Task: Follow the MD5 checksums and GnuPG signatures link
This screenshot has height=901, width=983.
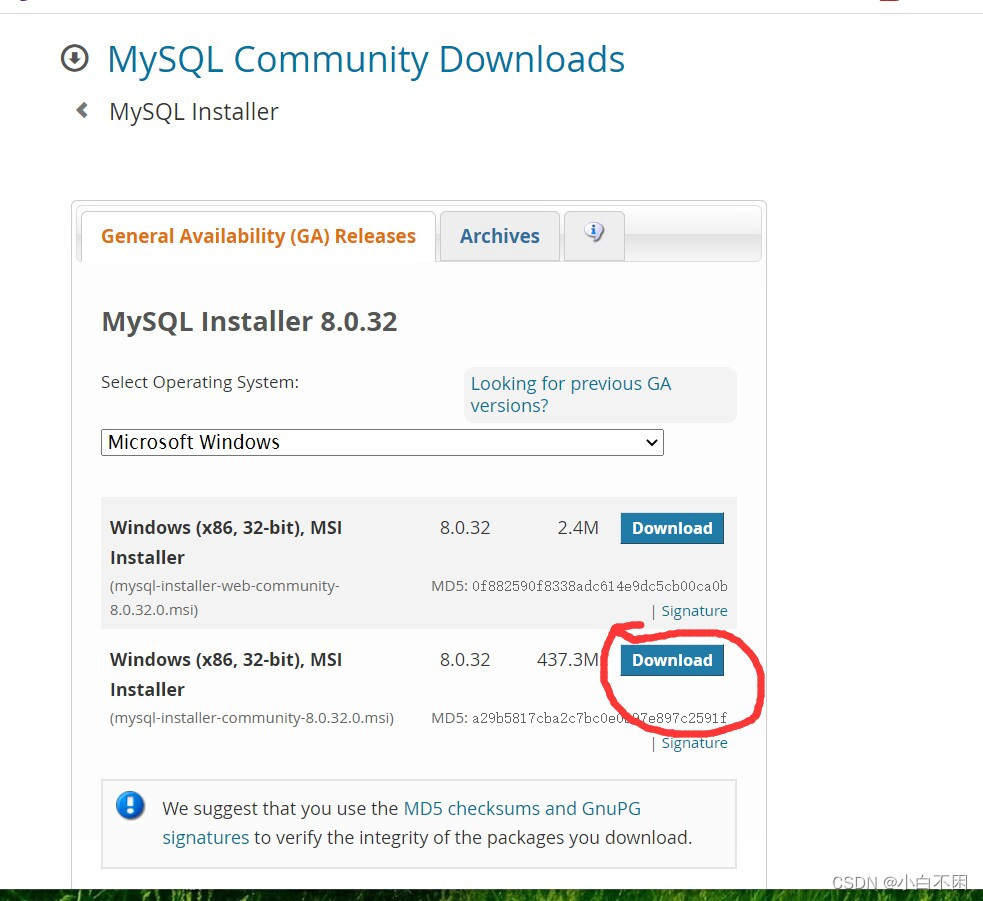Action: click(401, 823)
